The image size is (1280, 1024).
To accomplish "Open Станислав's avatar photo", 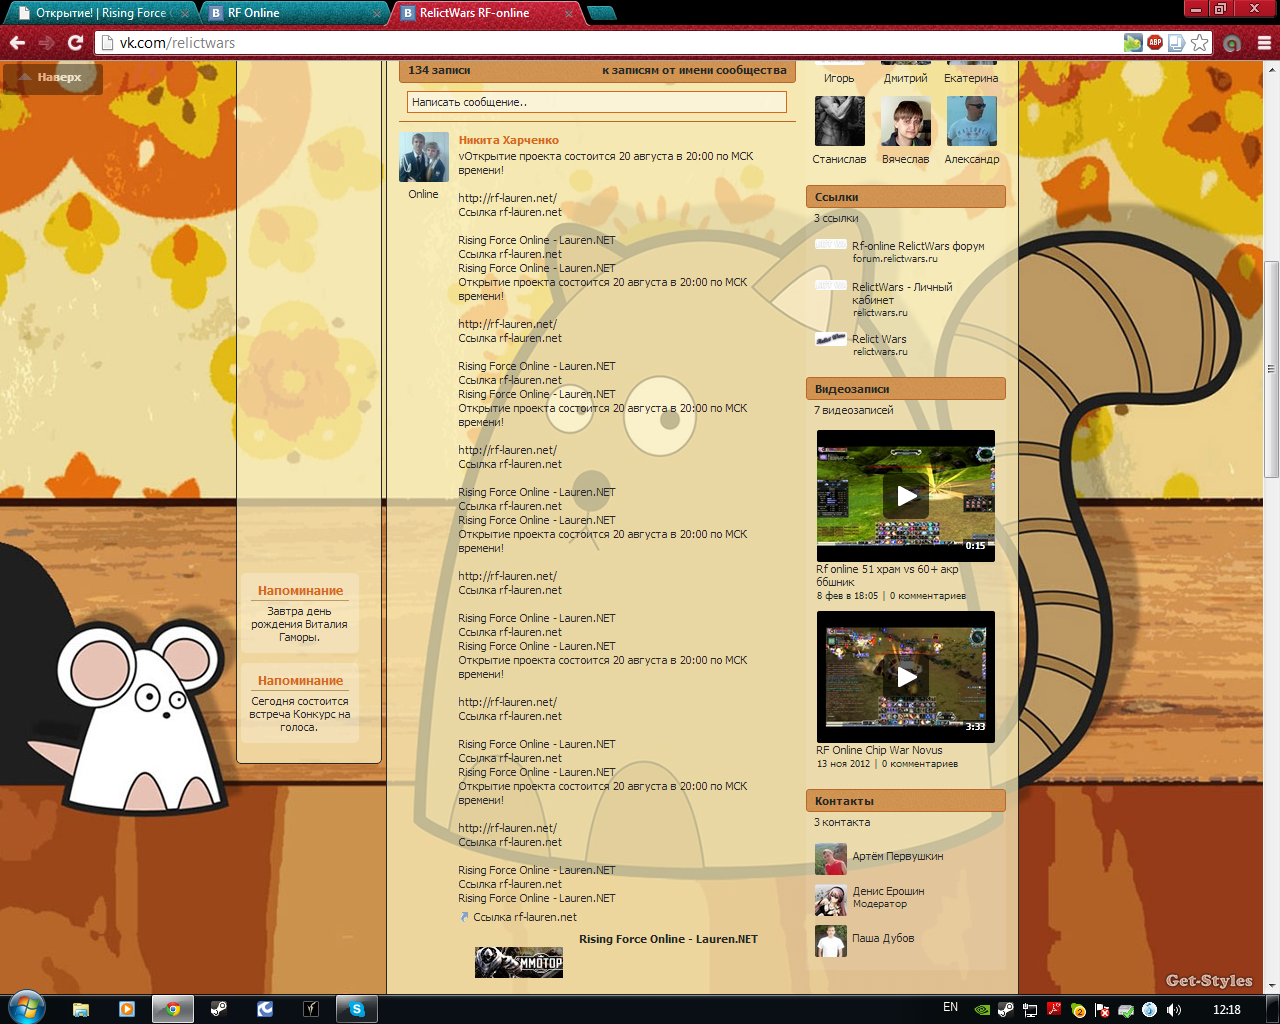I will click(840, 122).
